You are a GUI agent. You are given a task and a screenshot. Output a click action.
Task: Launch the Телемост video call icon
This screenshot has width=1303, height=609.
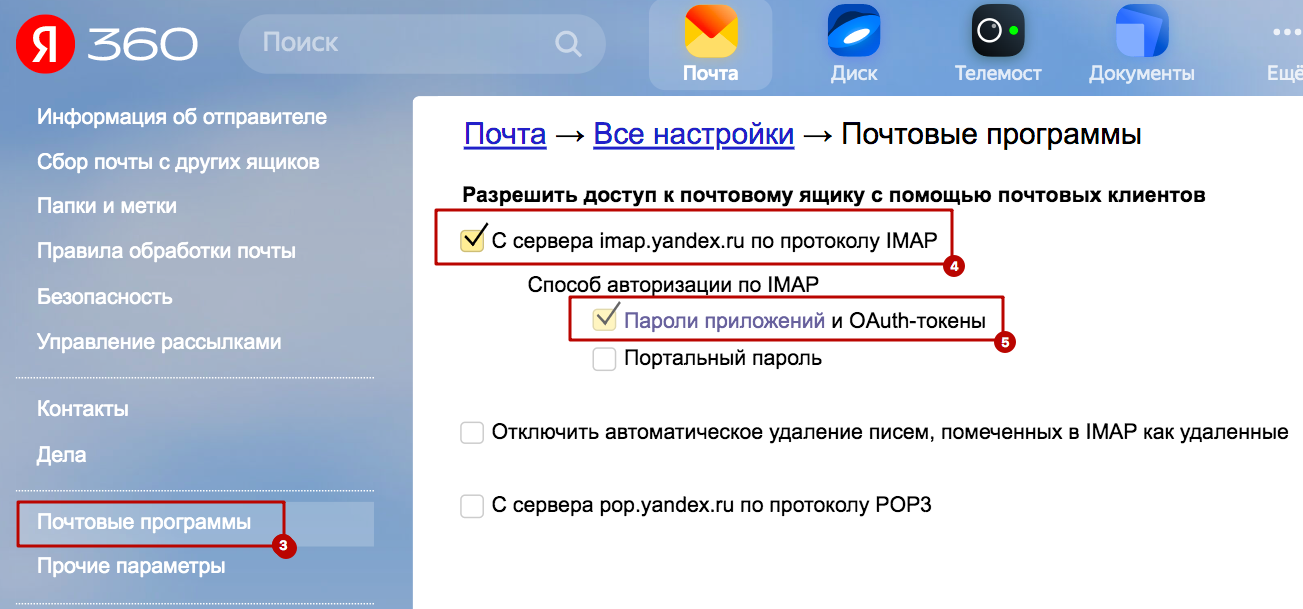(x=997, y=32)
